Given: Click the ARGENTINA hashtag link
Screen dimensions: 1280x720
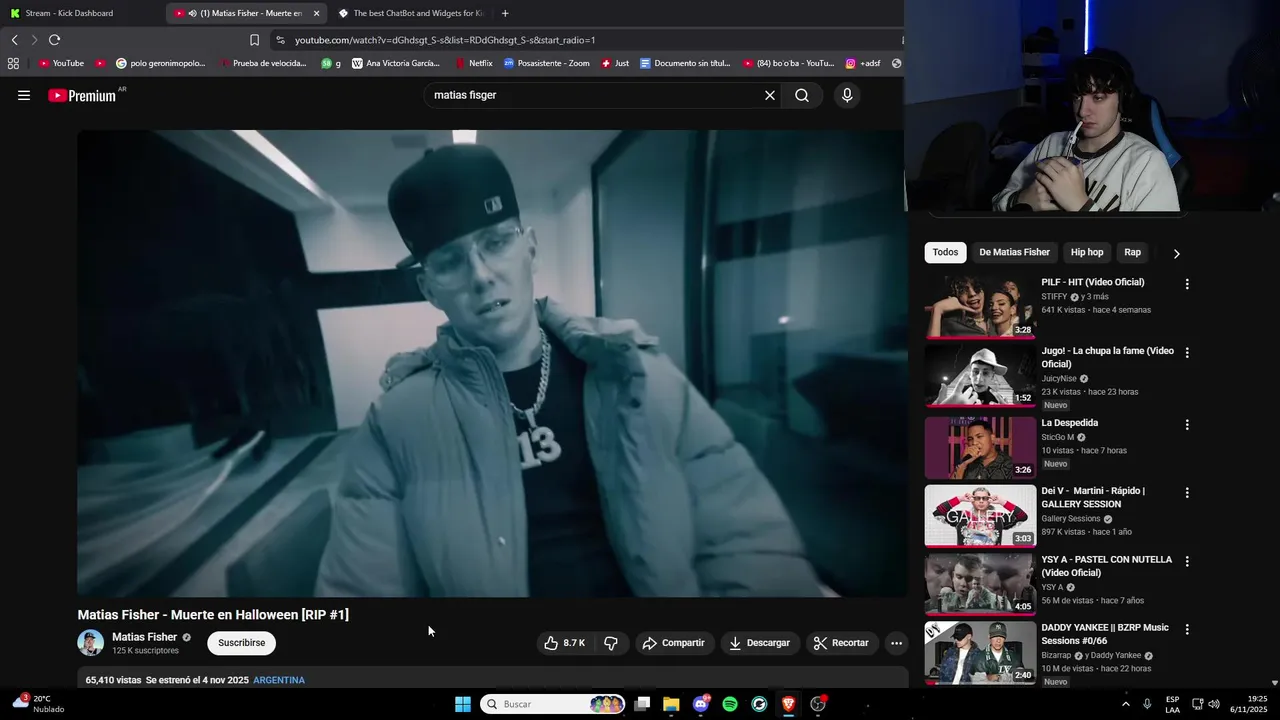Looking at the screenshot, I should click(x=279, y=680).
